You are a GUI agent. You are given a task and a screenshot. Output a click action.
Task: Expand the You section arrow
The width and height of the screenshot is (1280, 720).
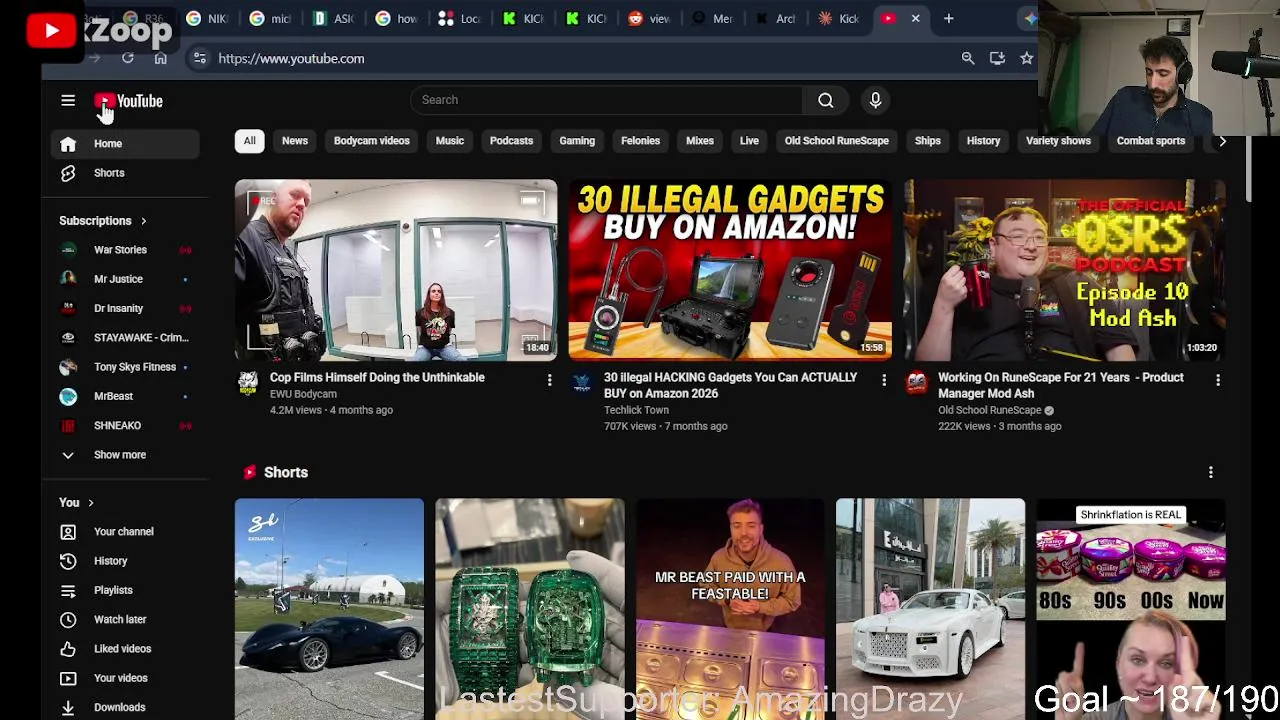(x=90, y=503)
